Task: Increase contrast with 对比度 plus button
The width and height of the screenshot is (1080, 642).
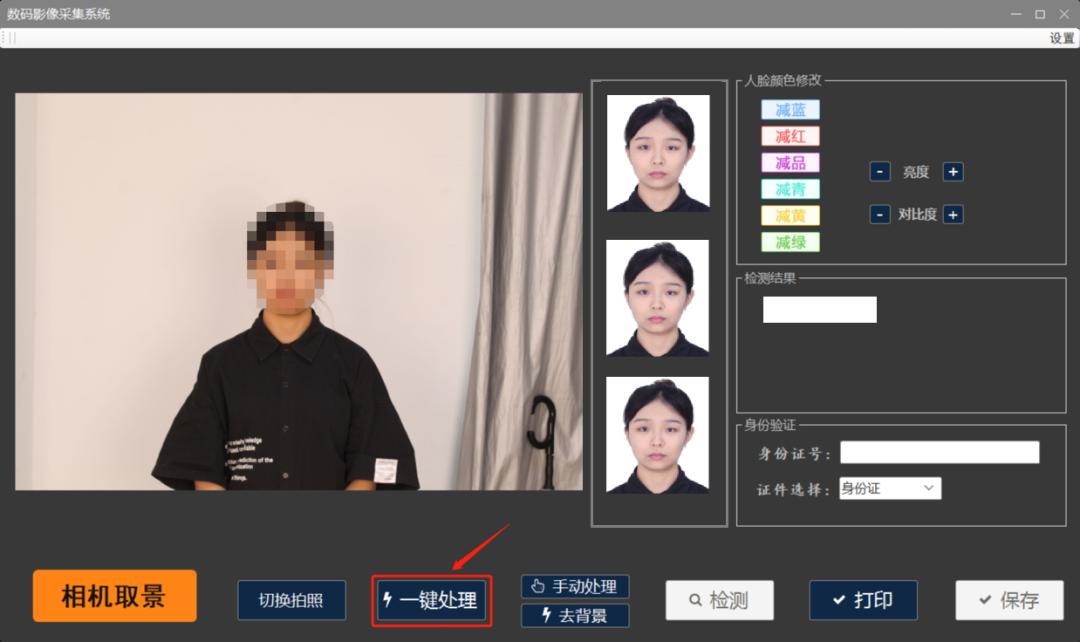Action: point(953,214)
